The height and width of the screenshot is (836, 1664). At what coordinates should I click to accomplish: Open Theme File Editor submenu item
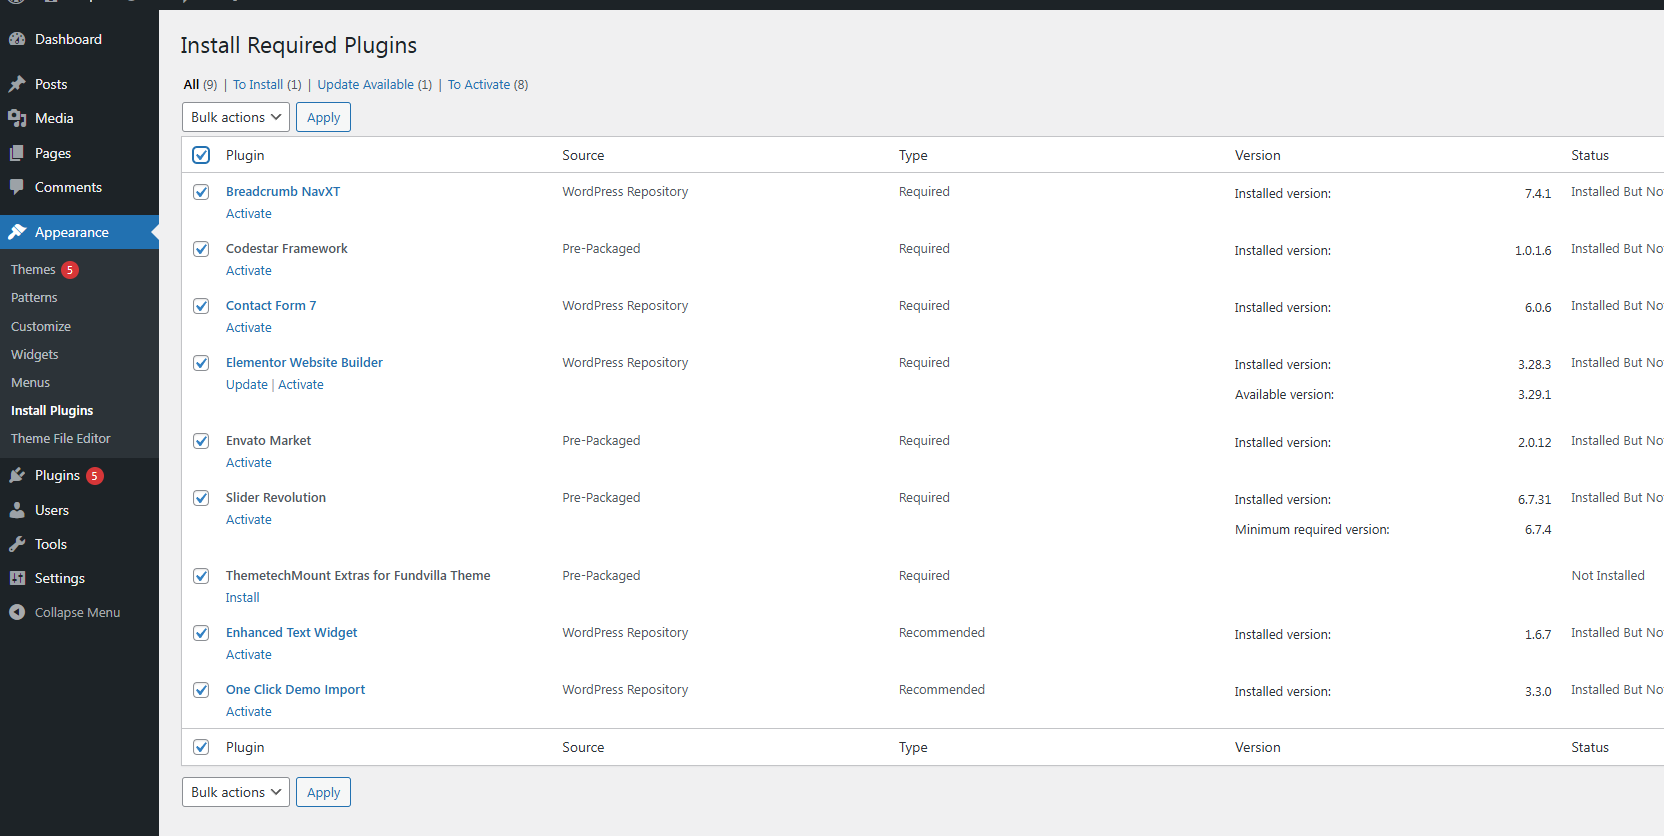[61, 438]
